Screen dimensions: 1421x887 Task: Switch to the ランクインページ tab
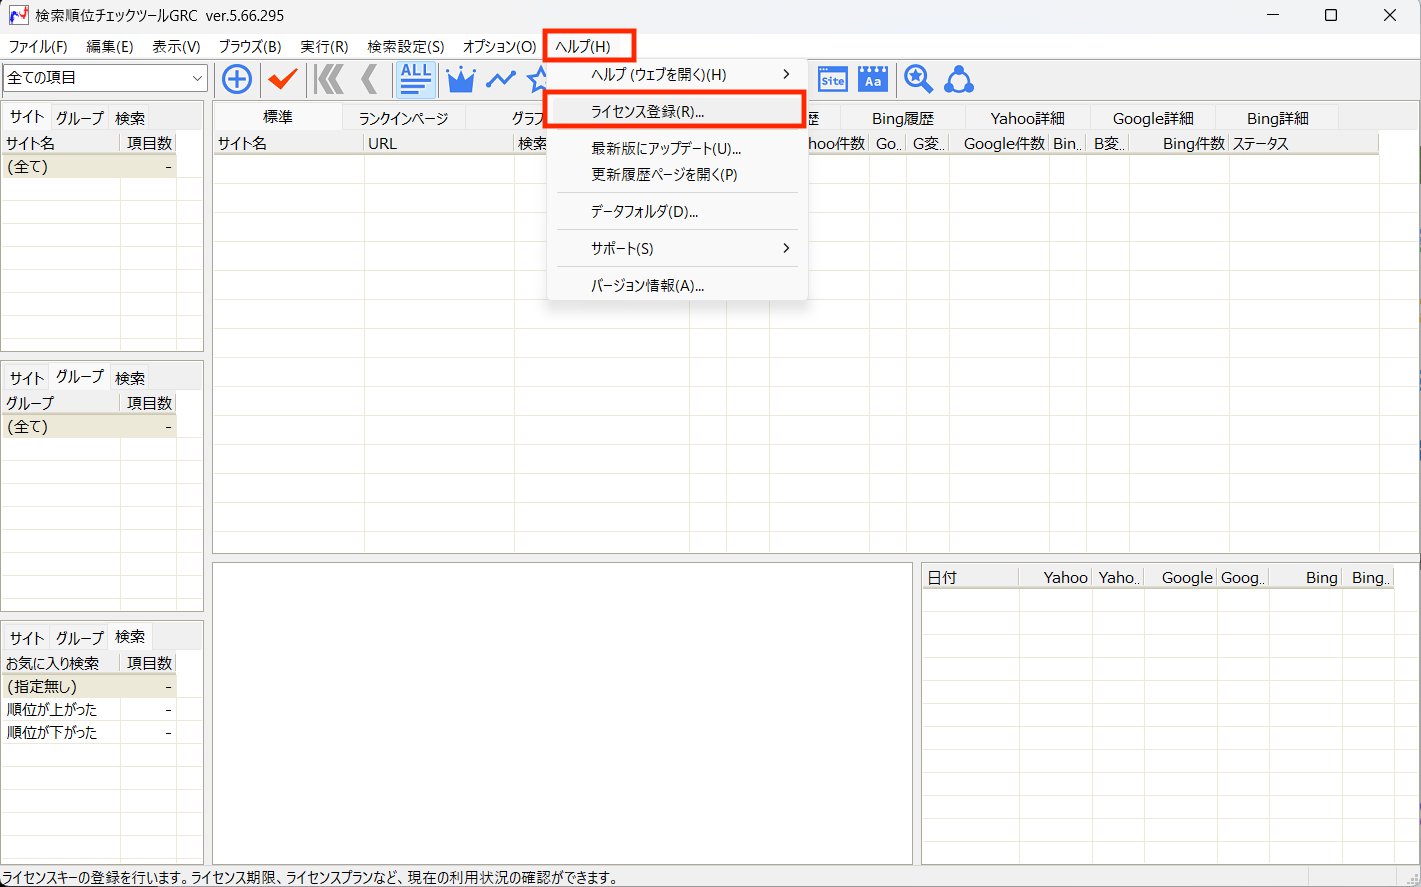coord(404,118)
